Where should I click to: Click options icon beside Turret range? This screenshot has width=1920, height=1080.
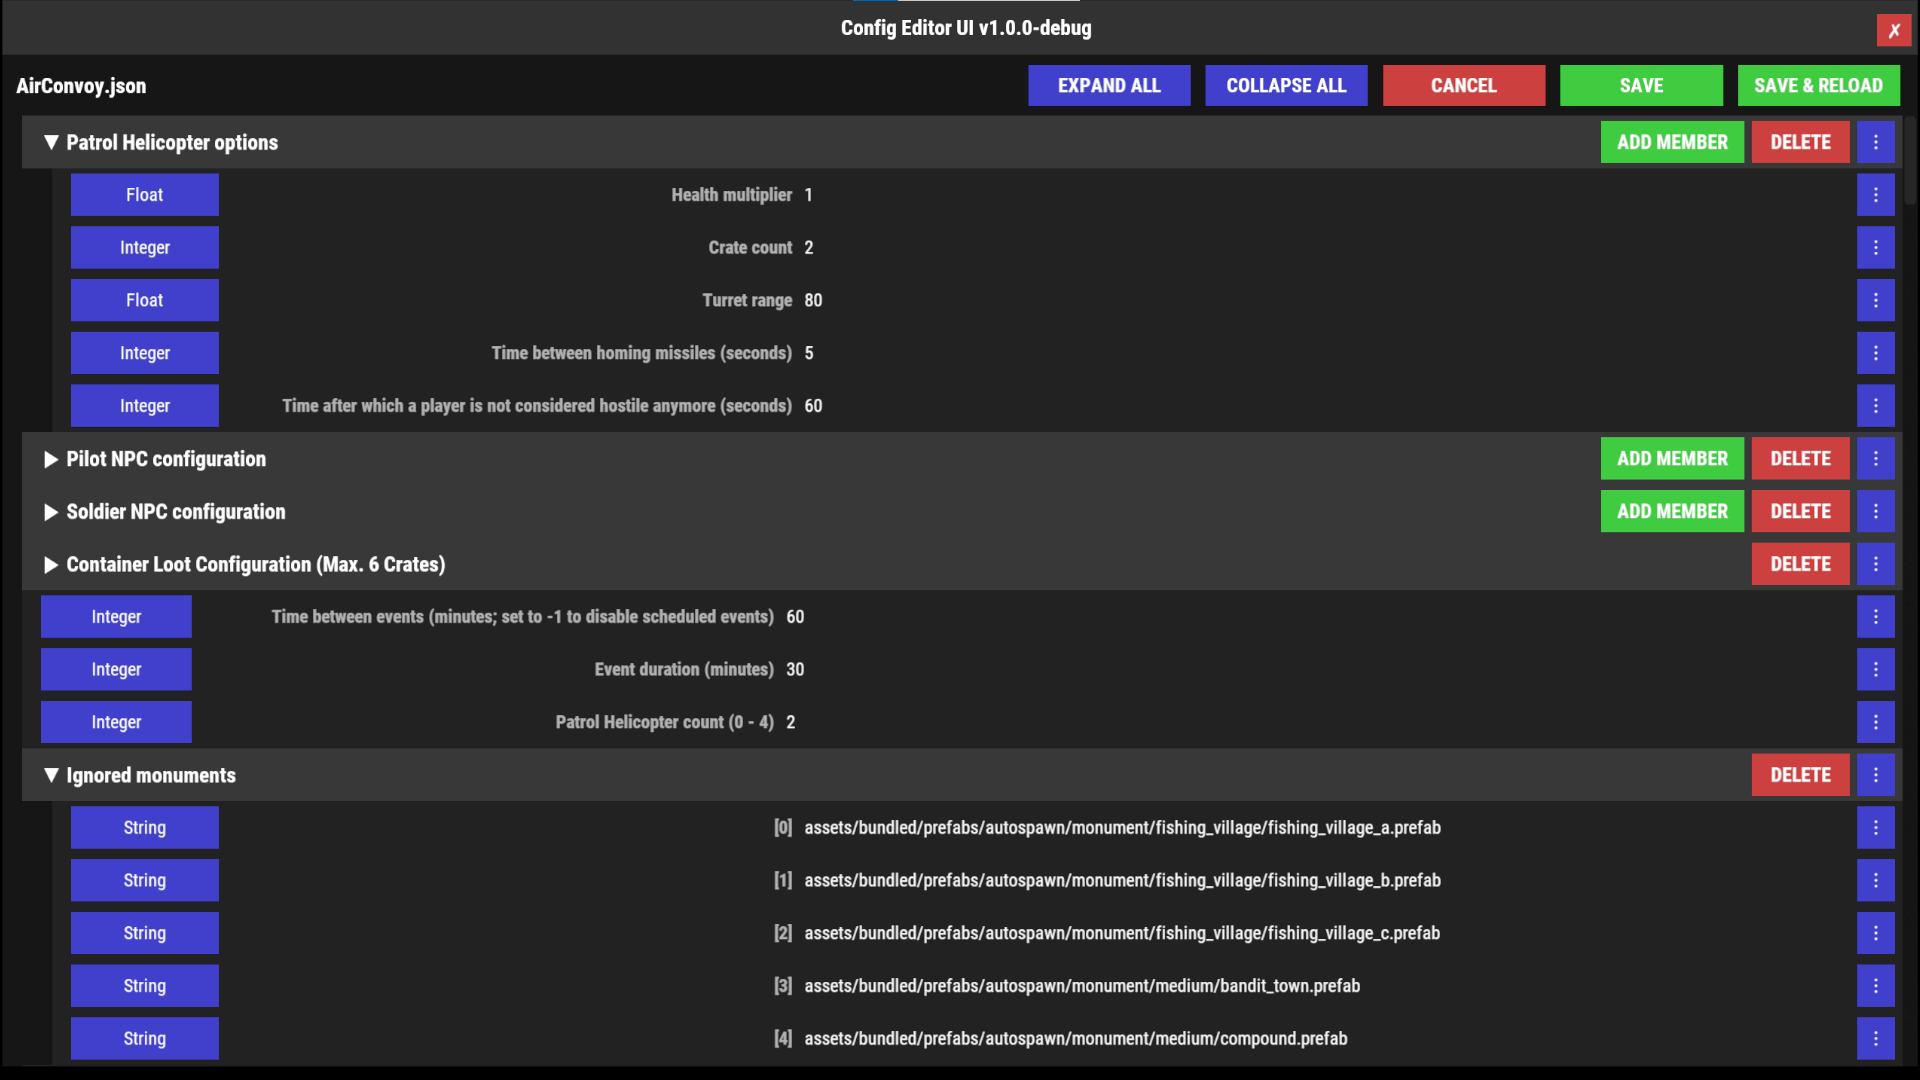point(1875,300)
